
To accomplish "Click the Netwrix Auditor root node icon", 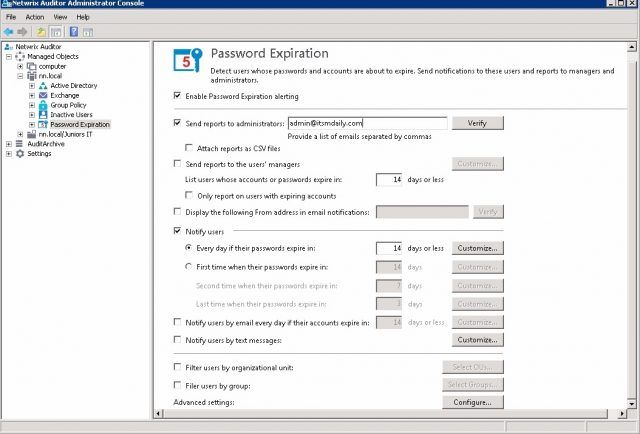I will [9, 47].
